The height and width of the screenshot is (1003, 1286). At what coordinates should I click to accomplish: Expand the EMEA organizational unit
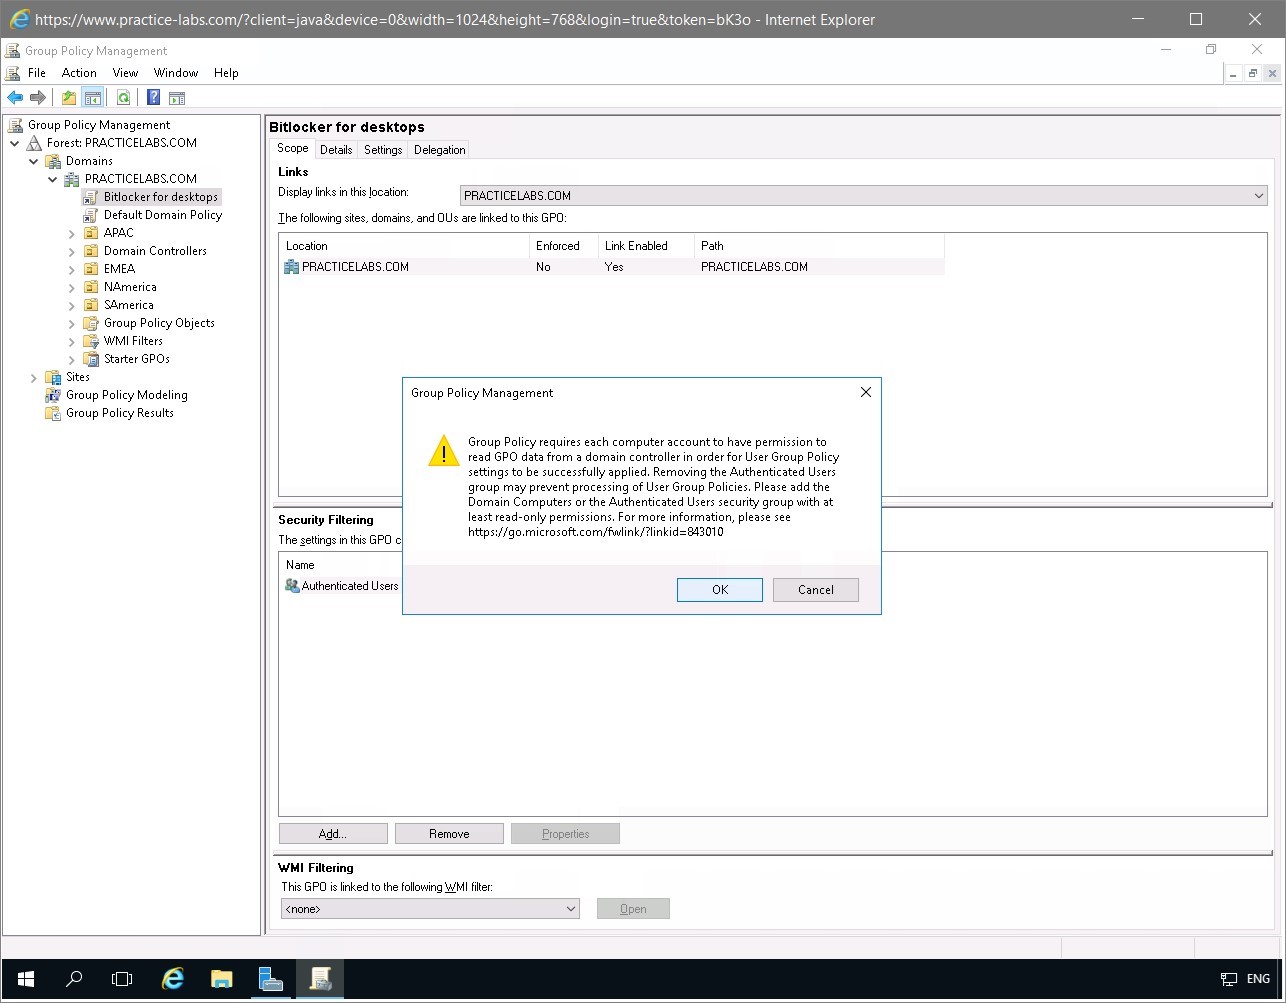(69, 268)
